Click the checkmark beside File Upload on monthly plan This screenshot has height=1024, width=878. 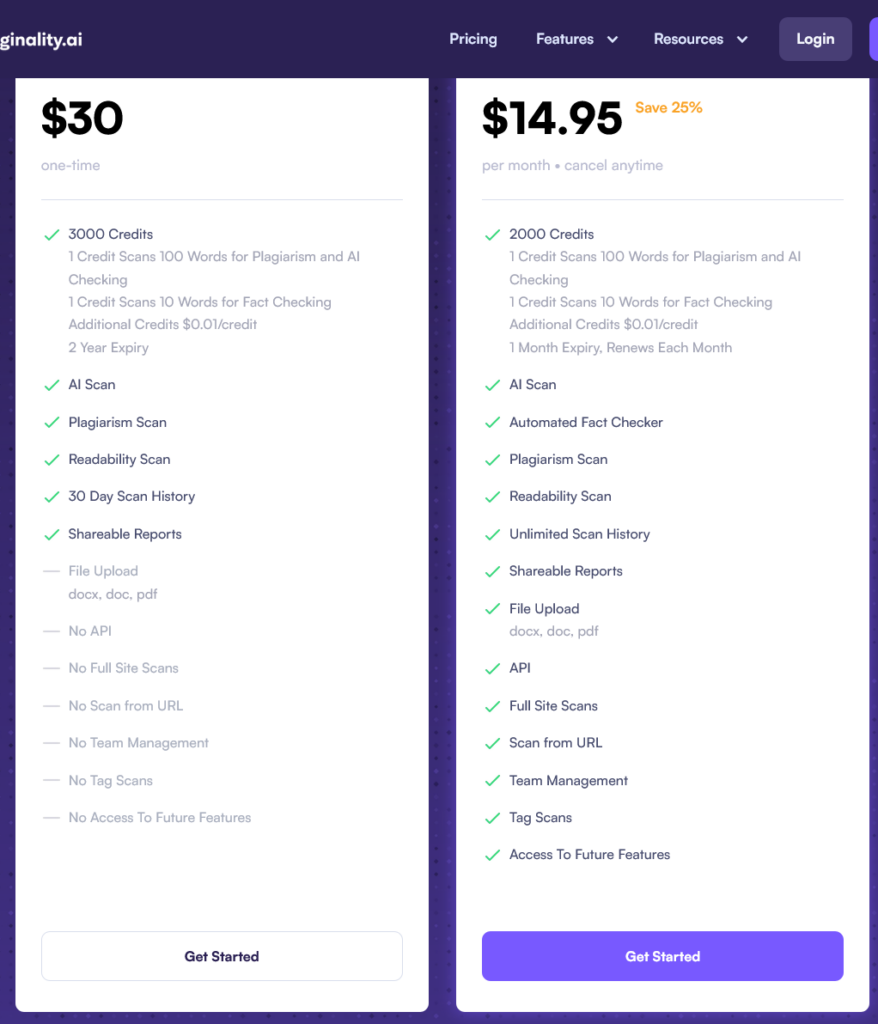coord(492,609)
